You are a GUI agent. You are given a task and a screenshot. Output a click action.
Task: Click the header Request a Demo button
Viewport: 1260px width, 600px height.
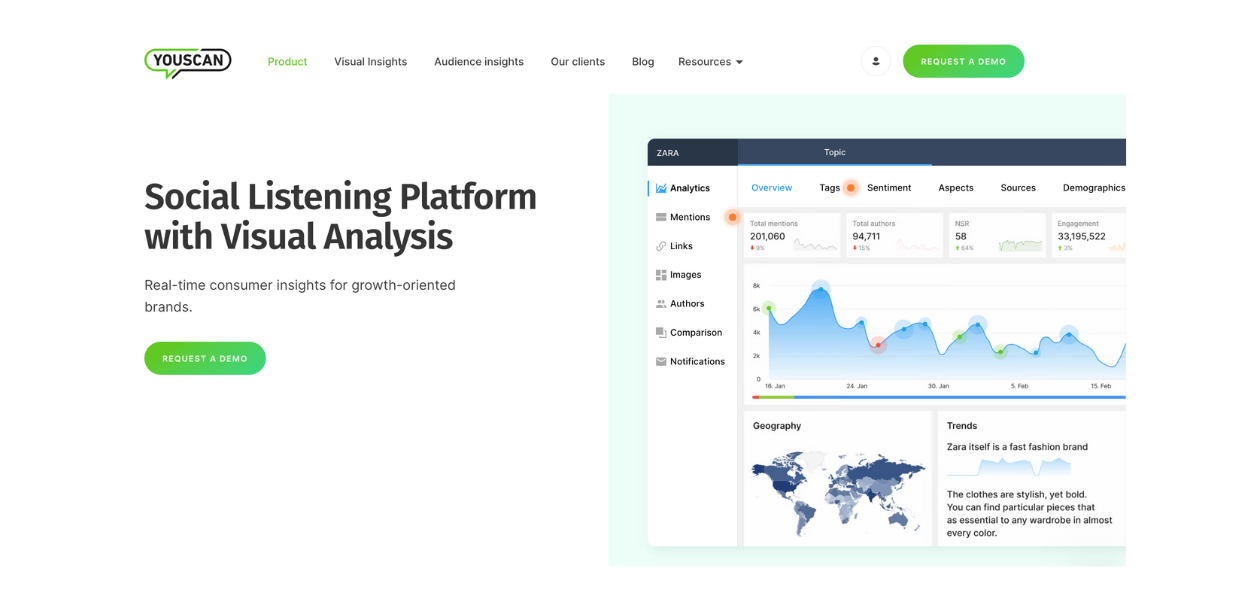pyautogui.click(x=964, y=61)
